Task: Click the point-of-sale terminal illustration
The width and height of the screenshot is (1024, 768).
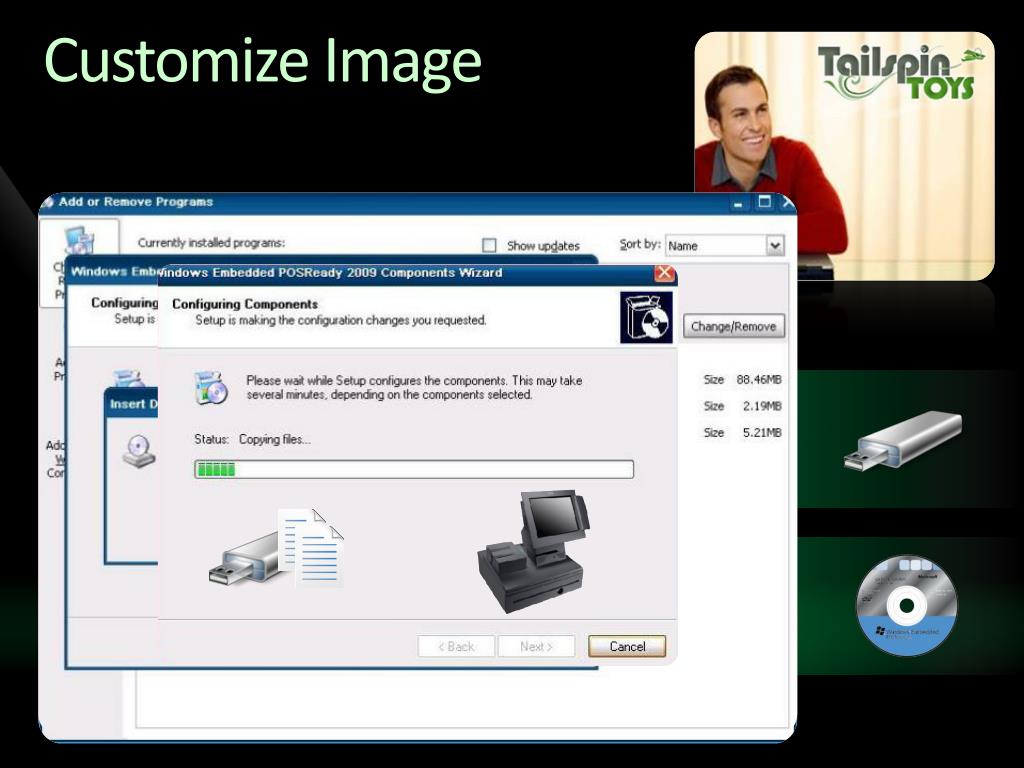Action: tap(533, 552)
